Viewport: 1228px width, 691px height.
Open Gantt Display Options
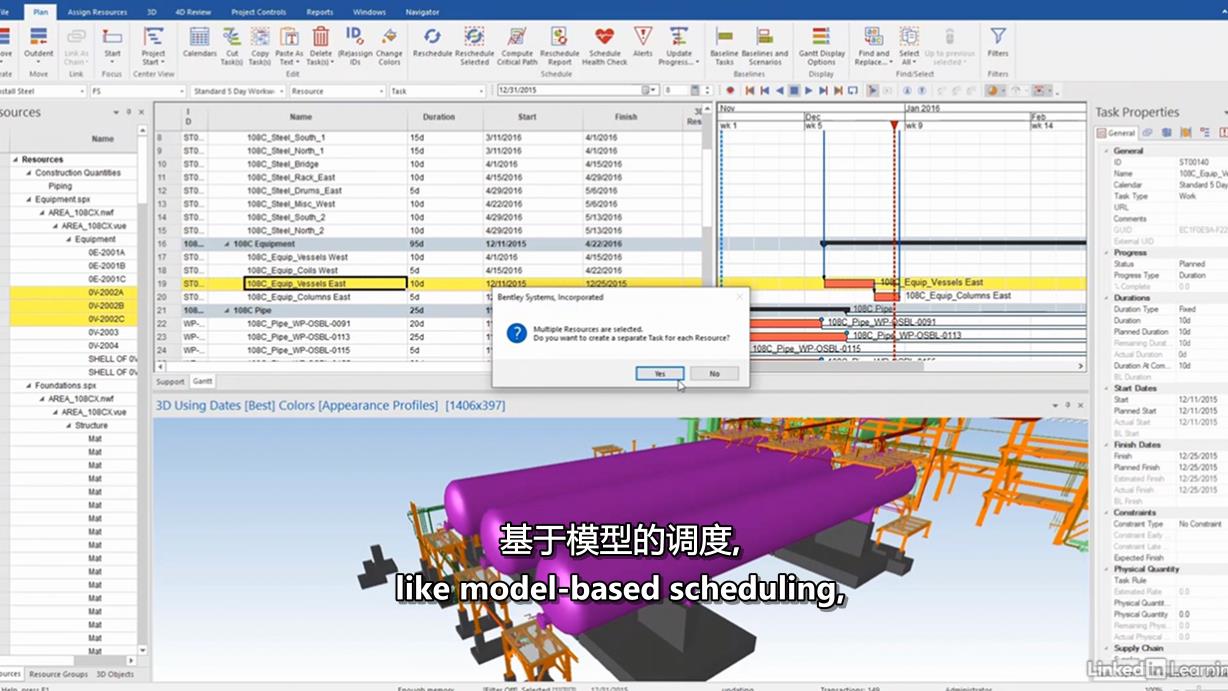tap(821, 45)
